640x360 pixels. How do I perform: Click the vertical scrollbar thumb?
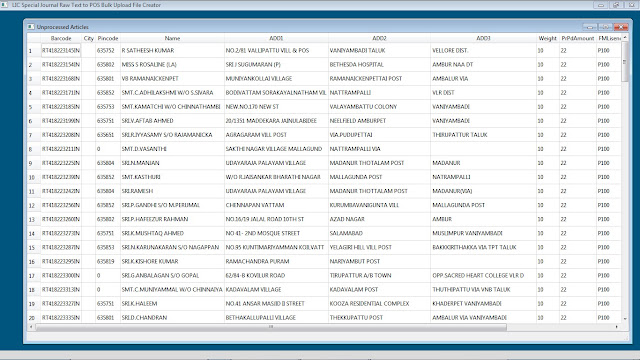coord(625,62)
